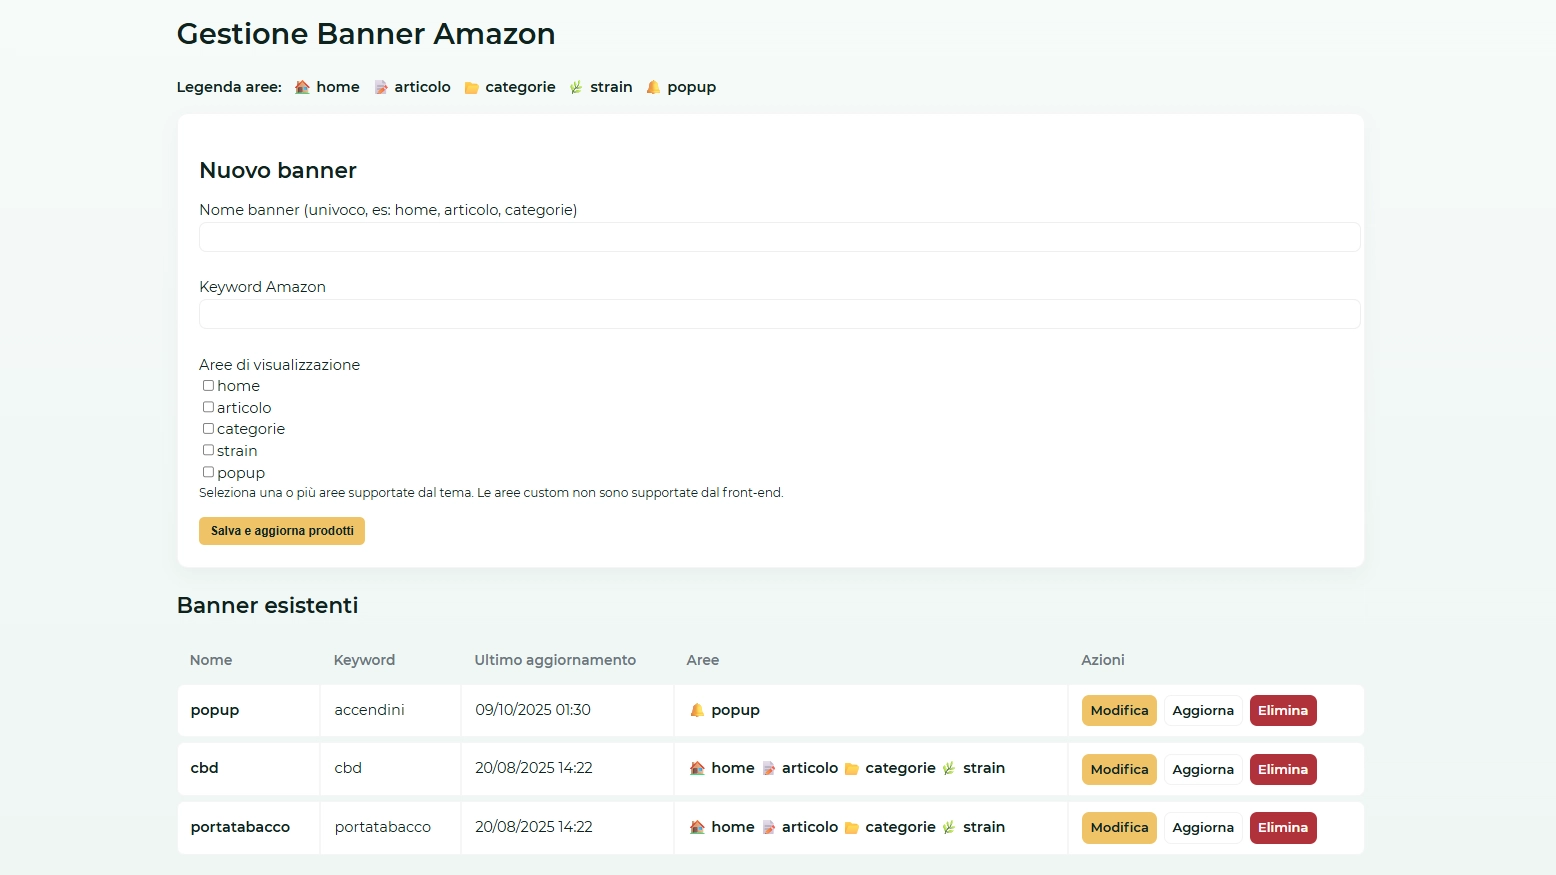Click the articolo icon in the legend
This screenshot has height=875, width=1556.
pyautogui.click(x=381, y=87)
